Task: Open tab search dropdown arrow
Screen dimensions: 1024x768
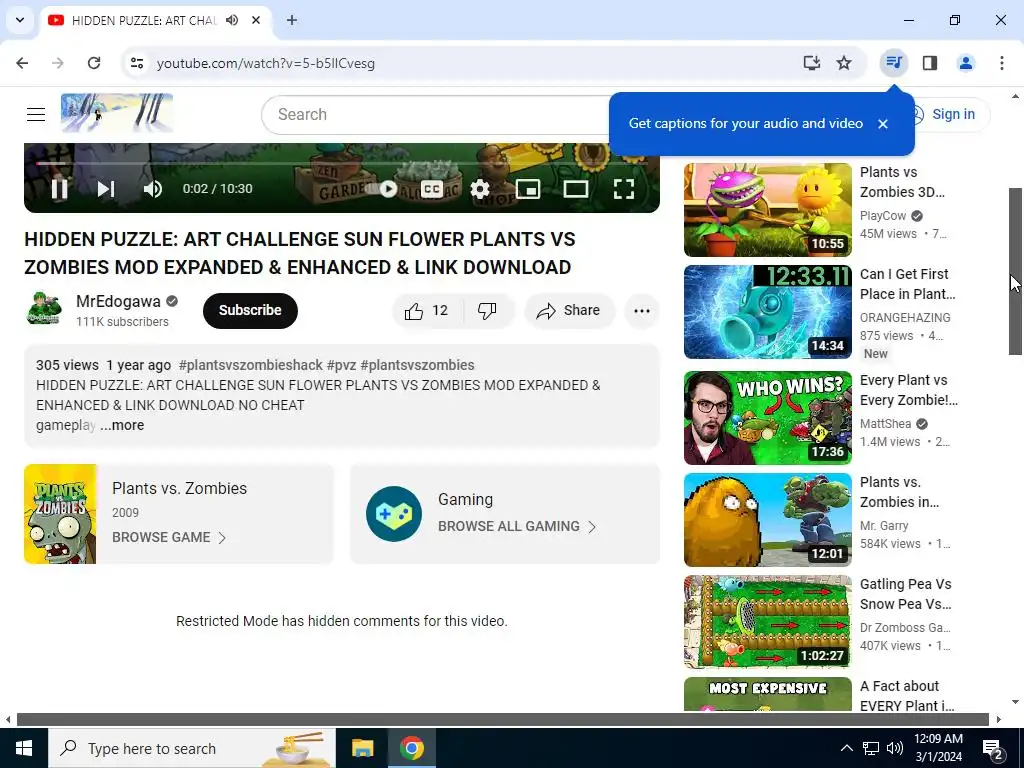Action: point(20,20)
